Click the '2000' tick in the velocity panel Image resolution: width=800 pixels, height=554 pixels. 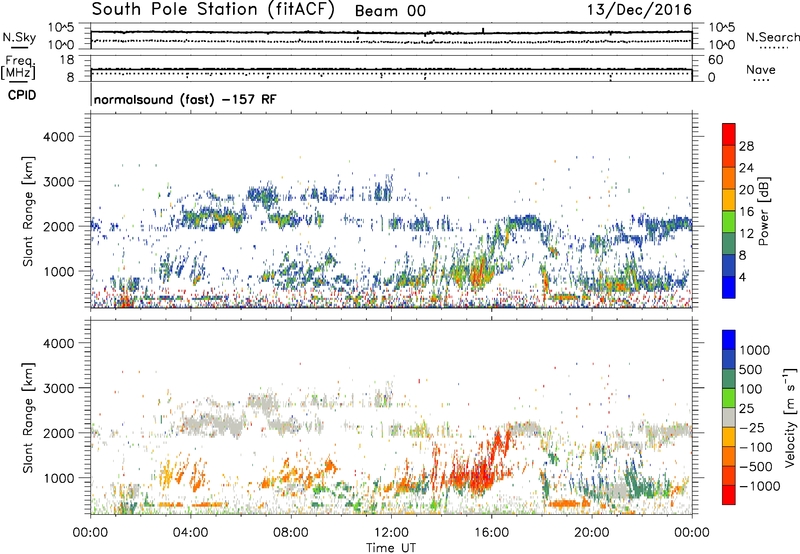(58, 433)
